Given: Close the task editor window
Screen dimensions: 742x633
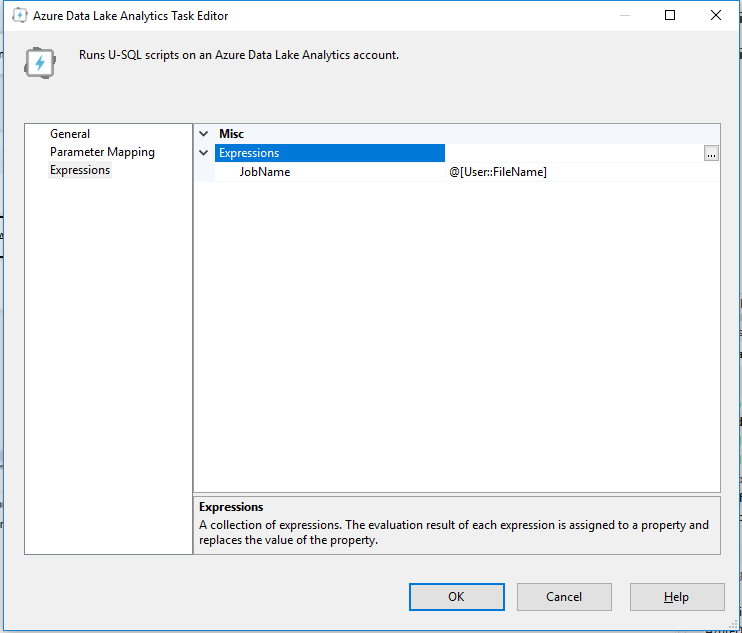Looking at the screenshot, I should 716,15.
